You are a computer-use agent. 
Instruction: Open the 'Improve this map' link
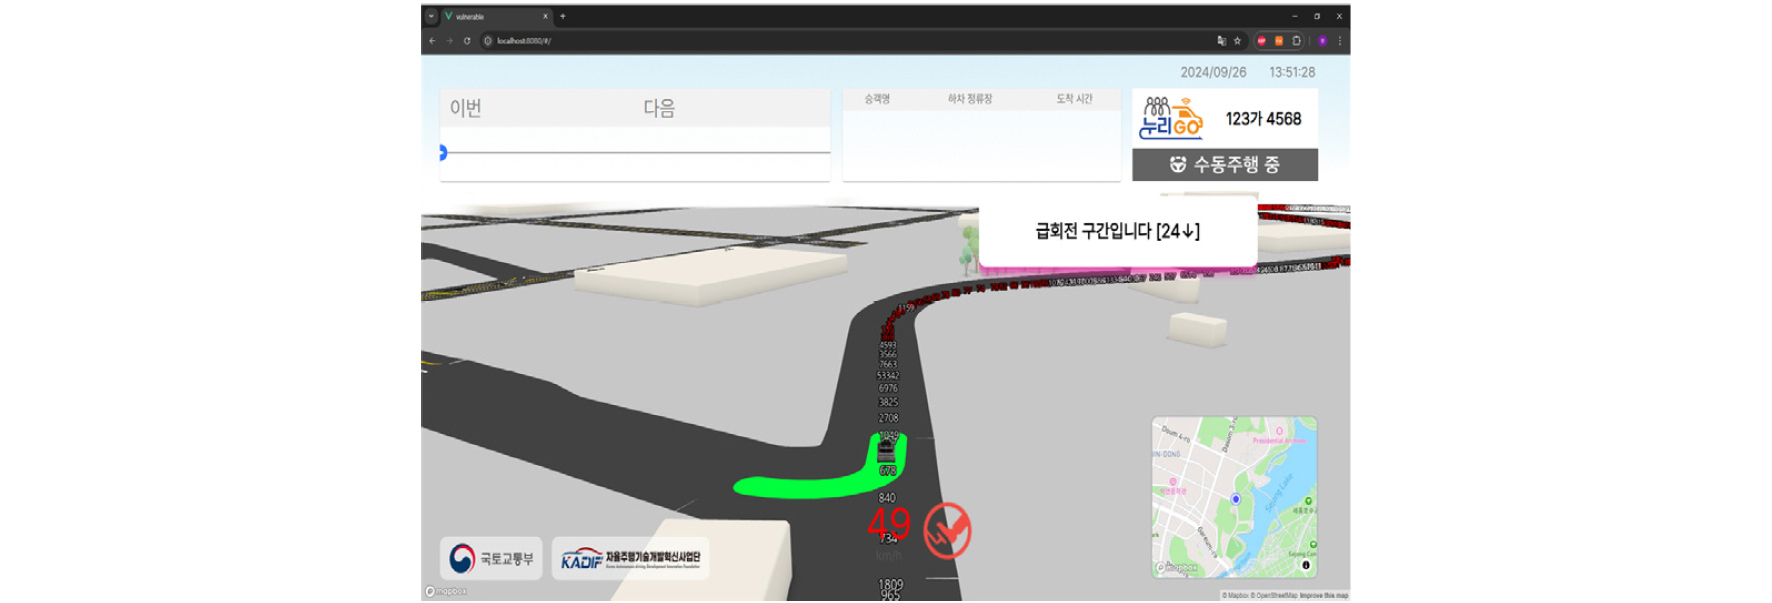click(1324, 596)
